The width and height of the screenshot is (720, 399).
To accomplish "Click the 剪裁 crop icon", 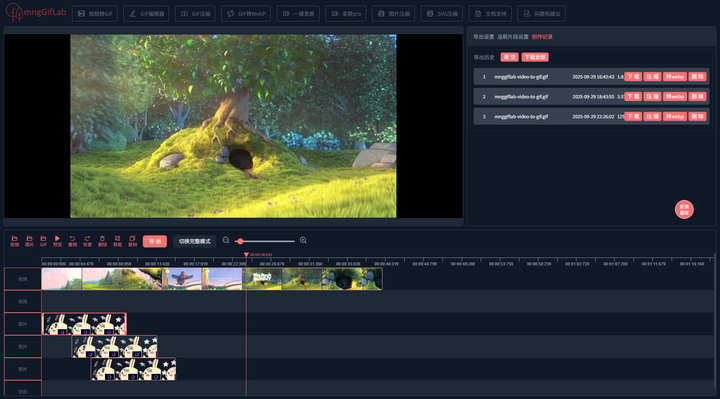I will click(118, 241).
